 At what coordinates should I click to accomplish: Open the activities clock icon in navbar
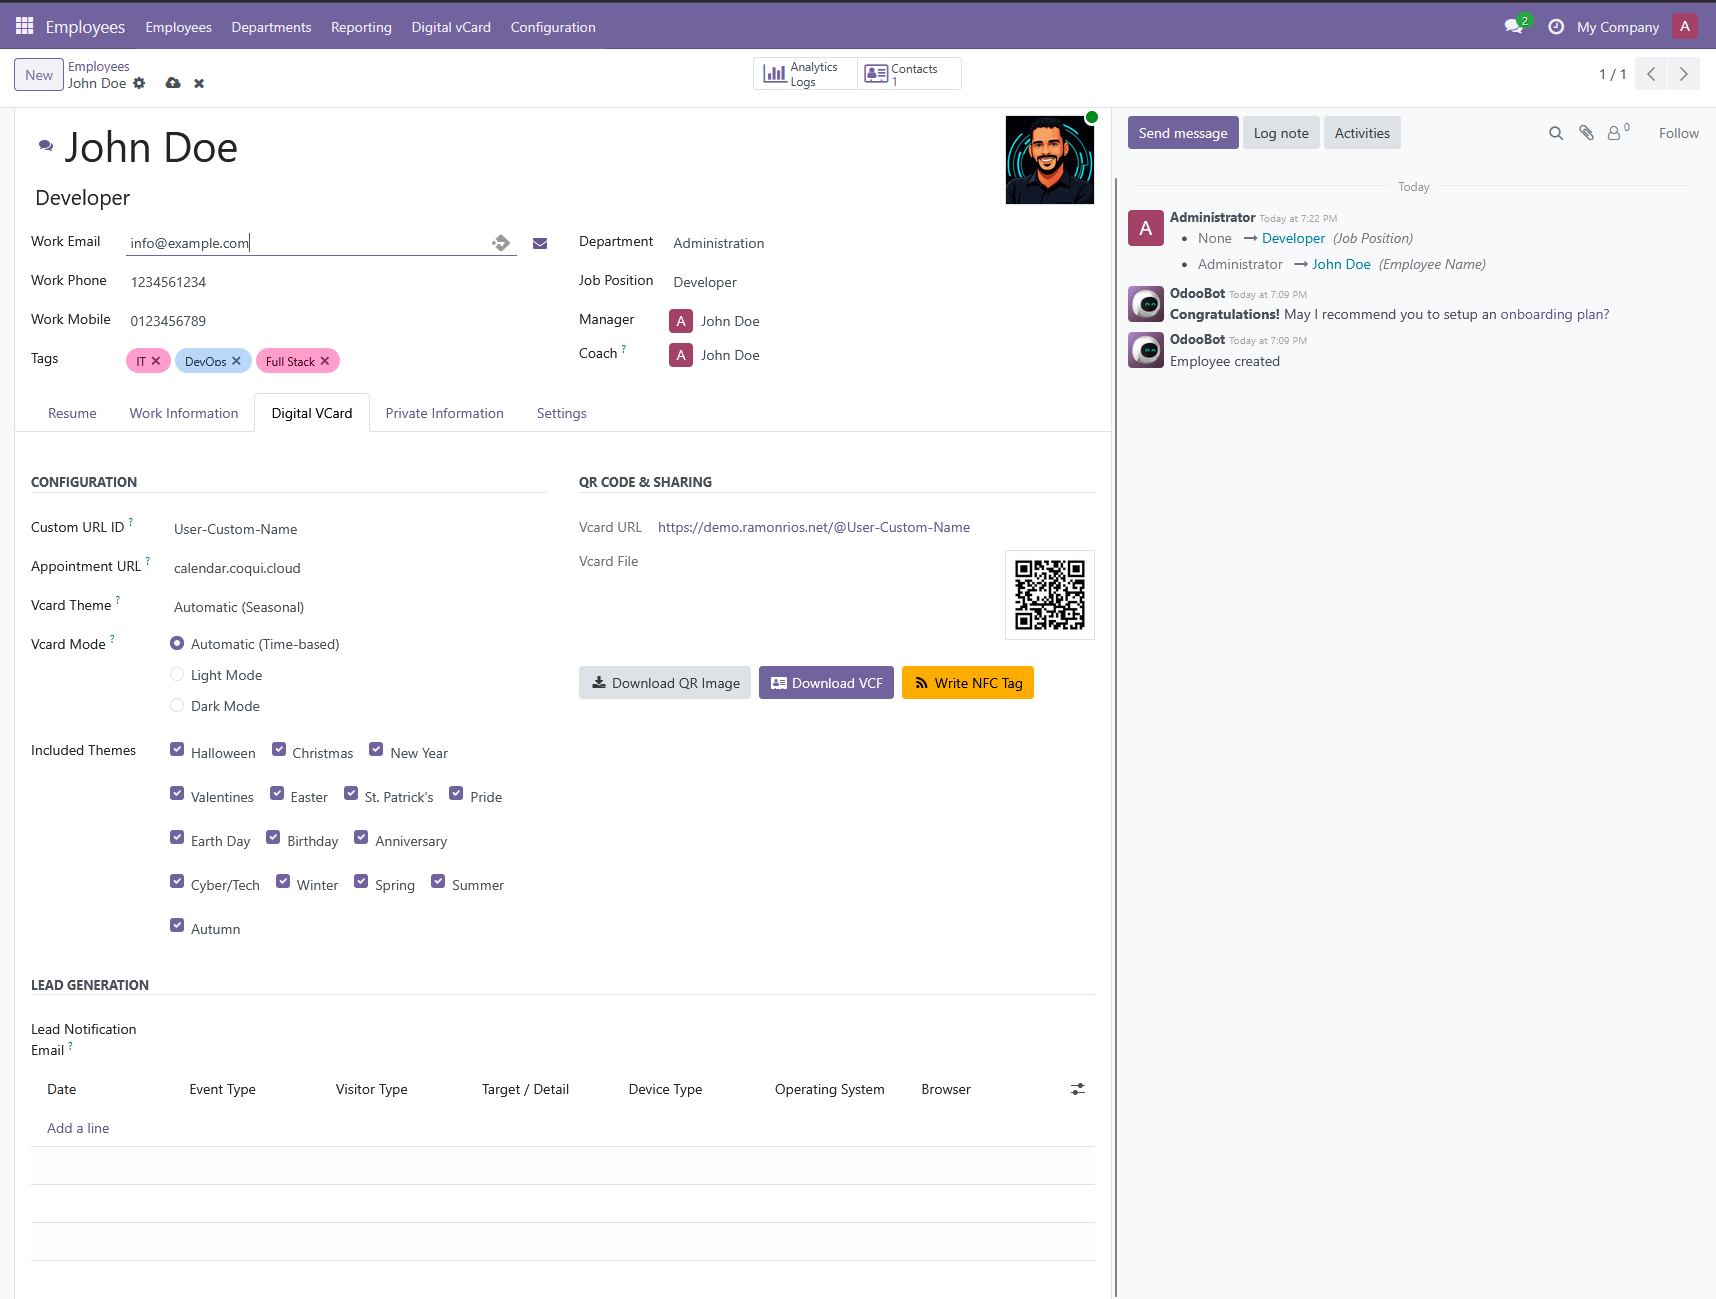pos(1556,27)
